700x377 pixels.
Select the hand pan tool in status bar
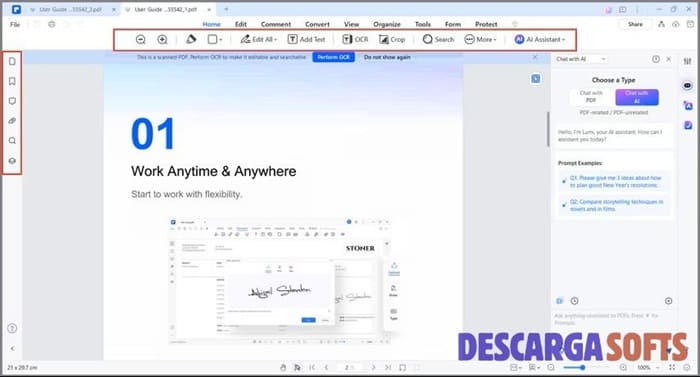pos(283,367)
